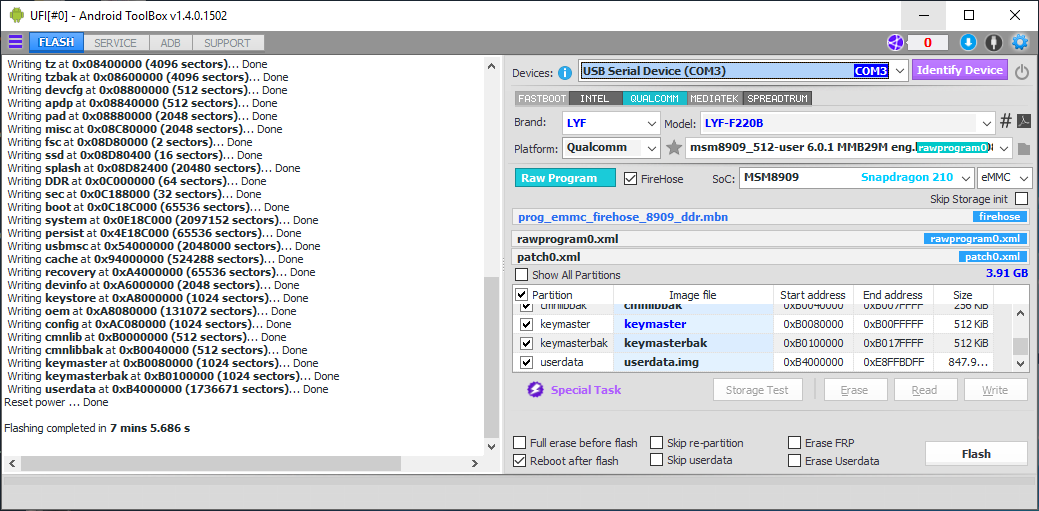Expand the firmware msm8909_512-user dropdown
The height and width of the screenshot is (511, 1039).
pos(1004,148)
